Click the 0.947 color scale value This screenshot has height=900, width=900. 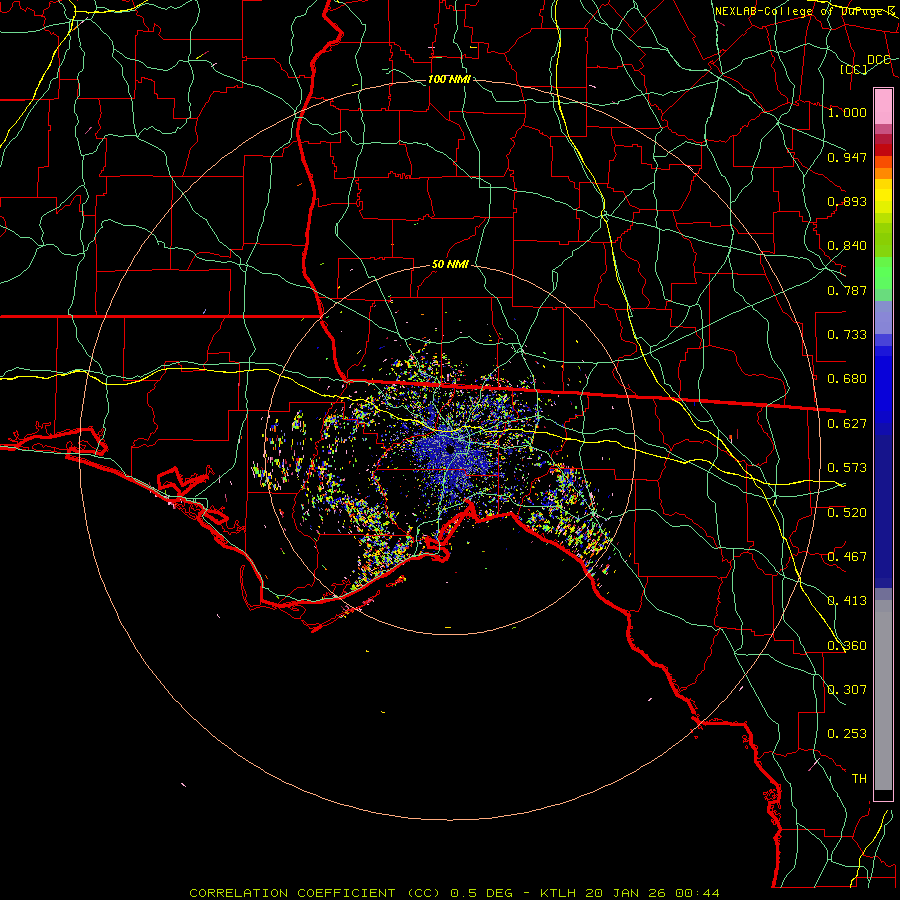coord(847,157)
